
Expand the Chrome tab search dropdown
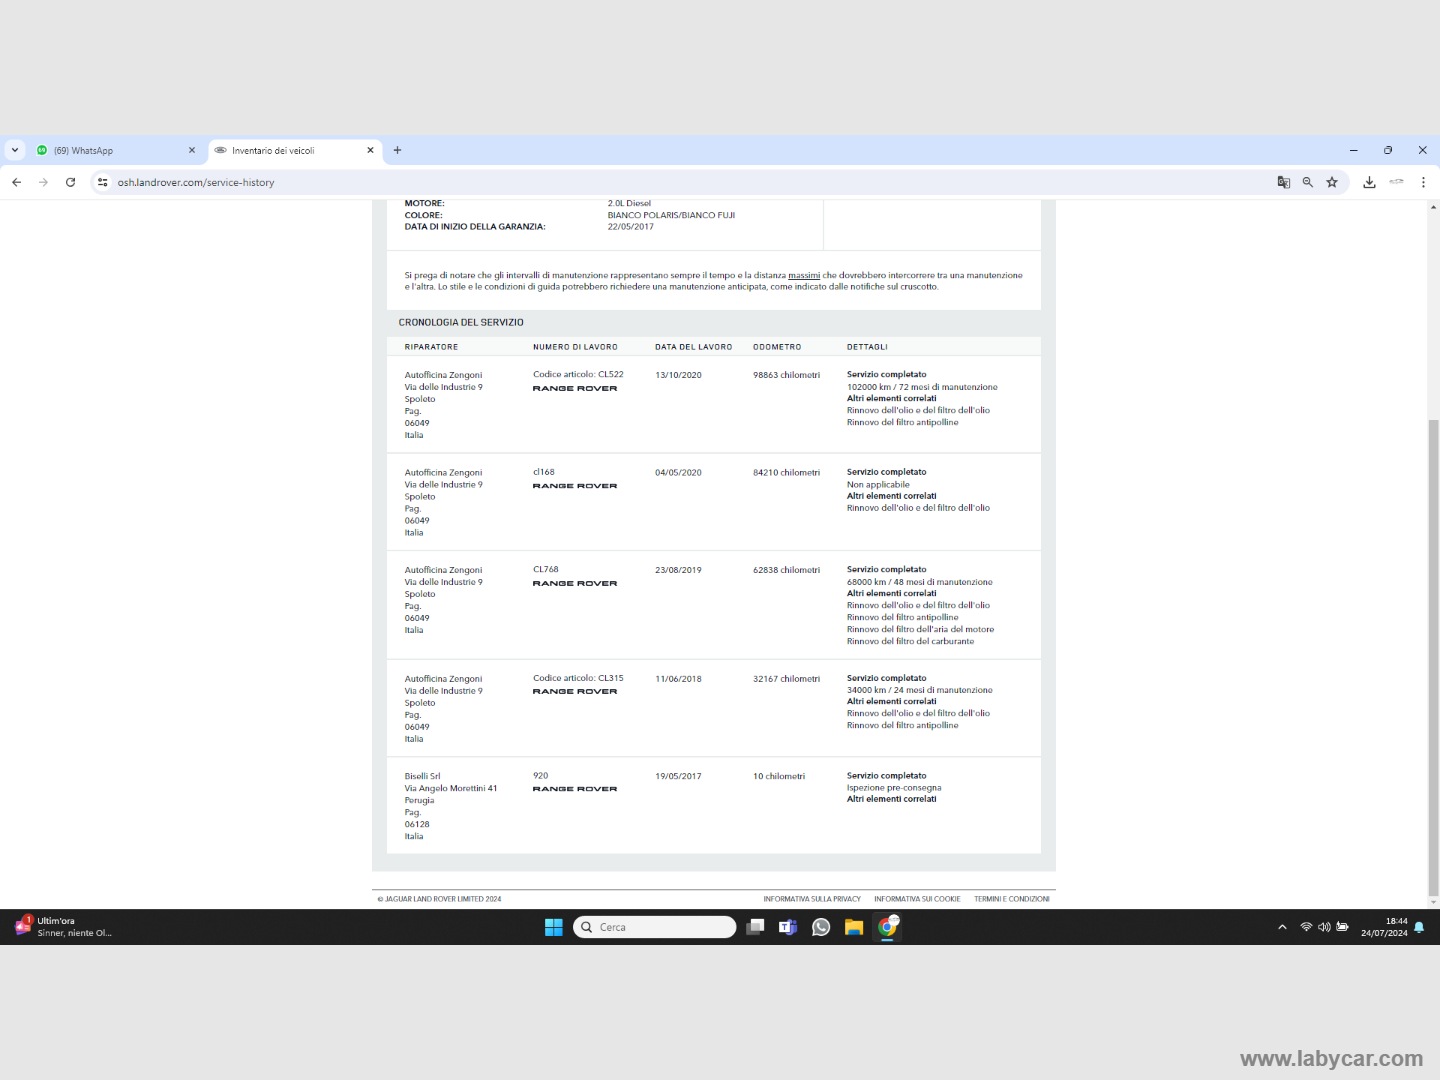(x=14, y=150)
